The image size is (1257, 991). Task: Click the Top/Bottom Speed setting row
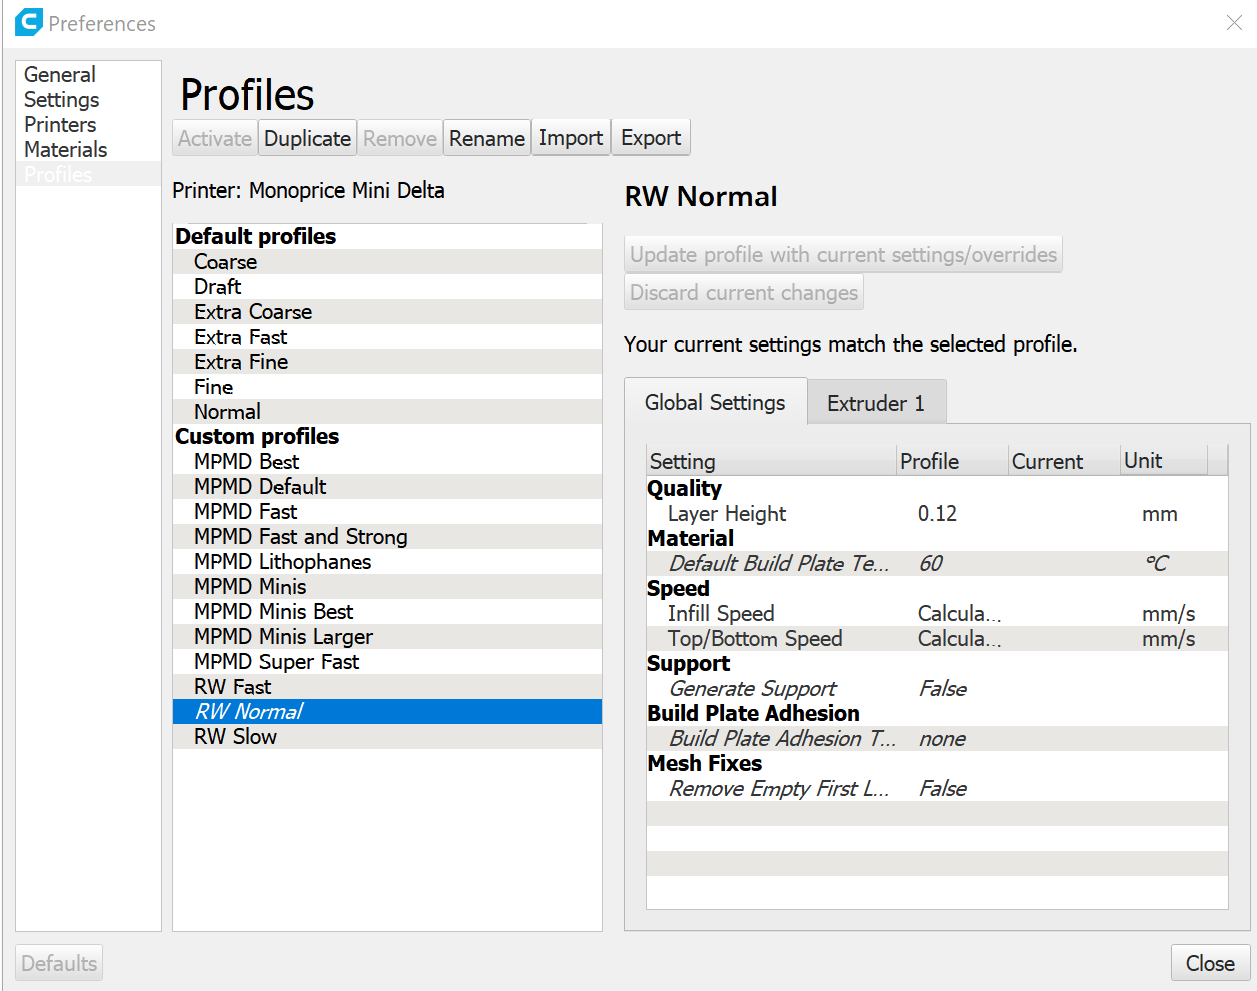pos(937,638)
